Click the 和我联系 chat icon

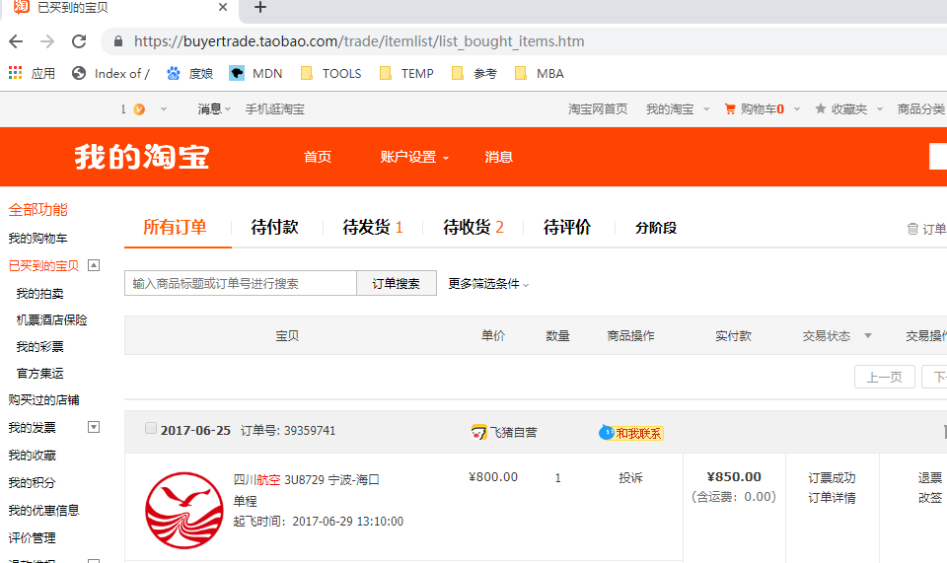point(606,433)
